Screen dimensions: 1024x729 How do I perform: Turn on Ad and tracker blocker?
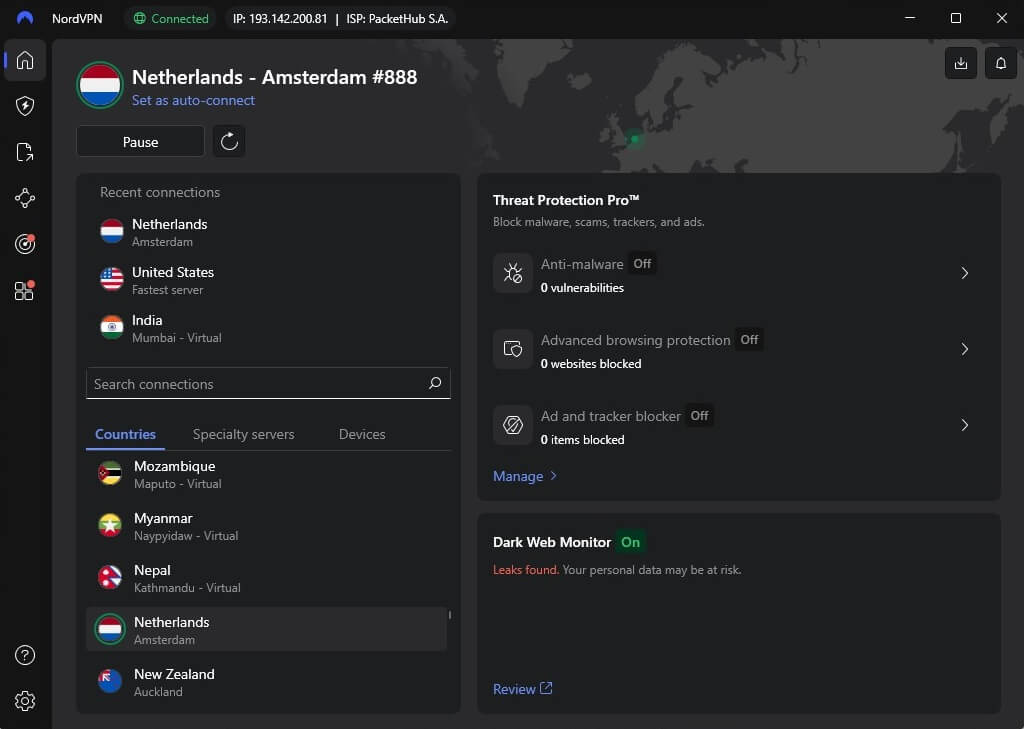(699, 416)
